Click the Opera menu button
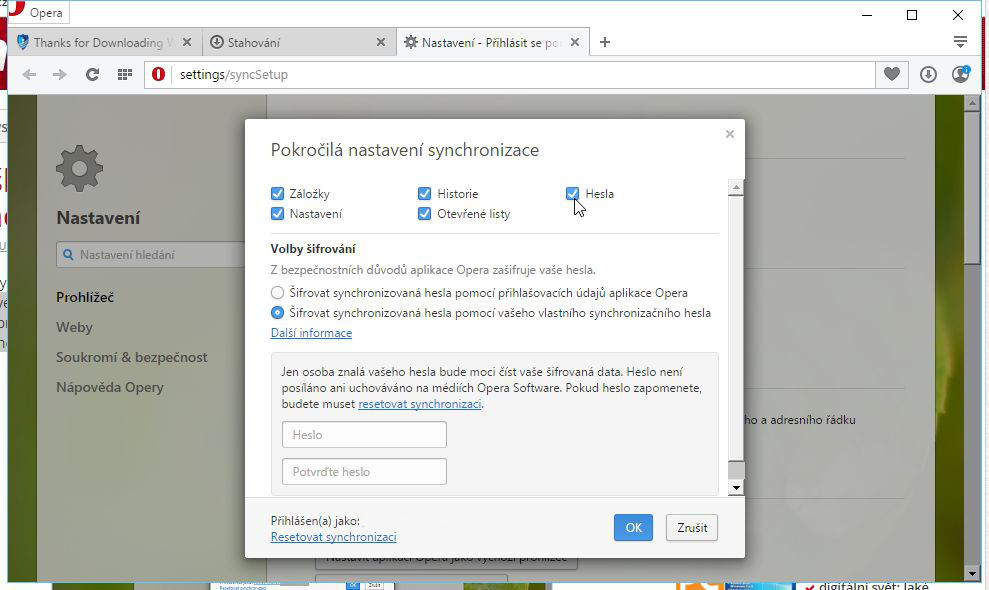 click(x=38, y=13)
